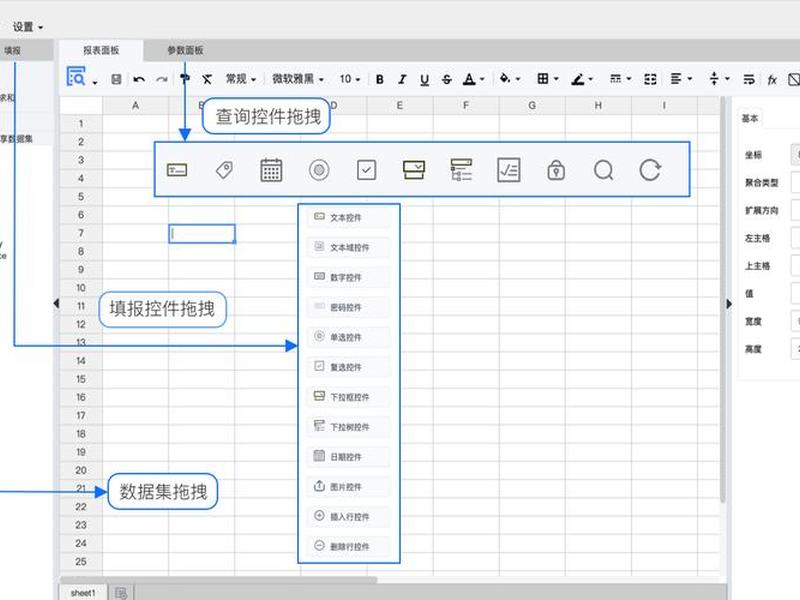Open the 基本 properties tab

pyautogui.click(x=750, y=118)
